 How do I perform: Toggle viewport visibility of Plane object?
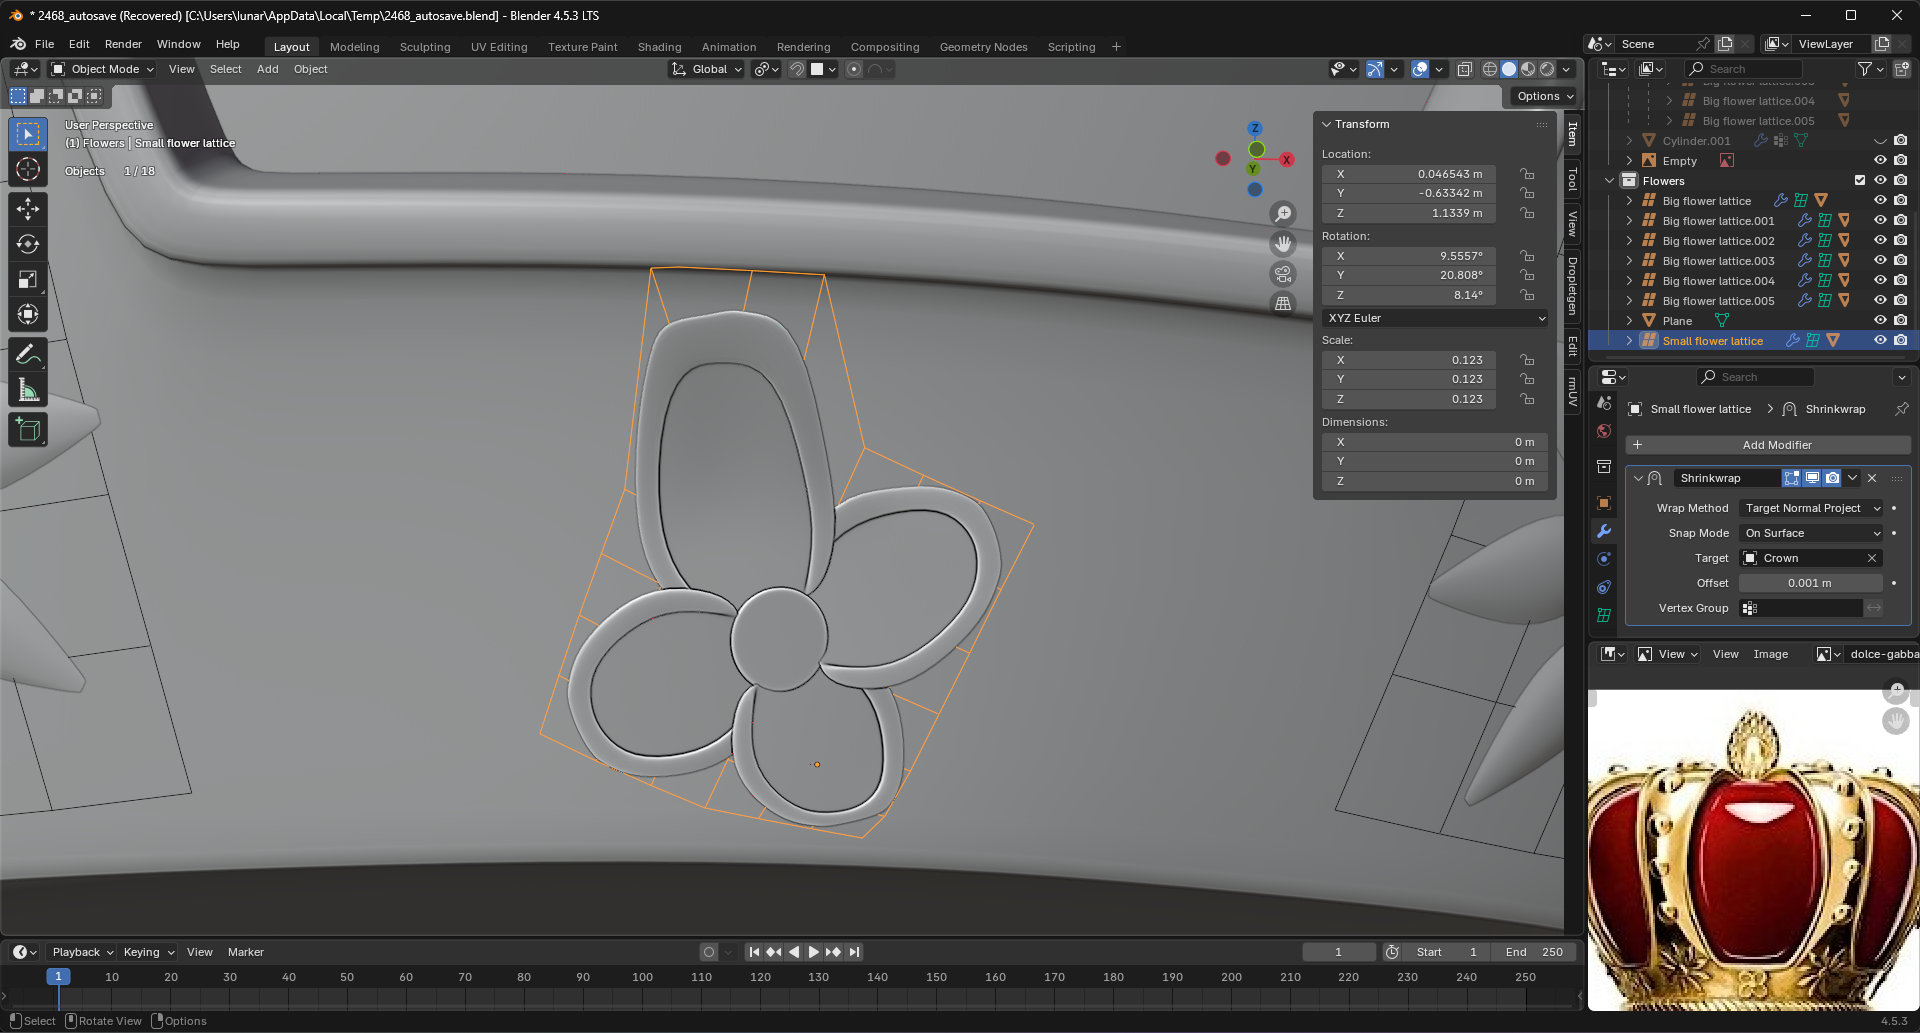tap(1880, 321)
